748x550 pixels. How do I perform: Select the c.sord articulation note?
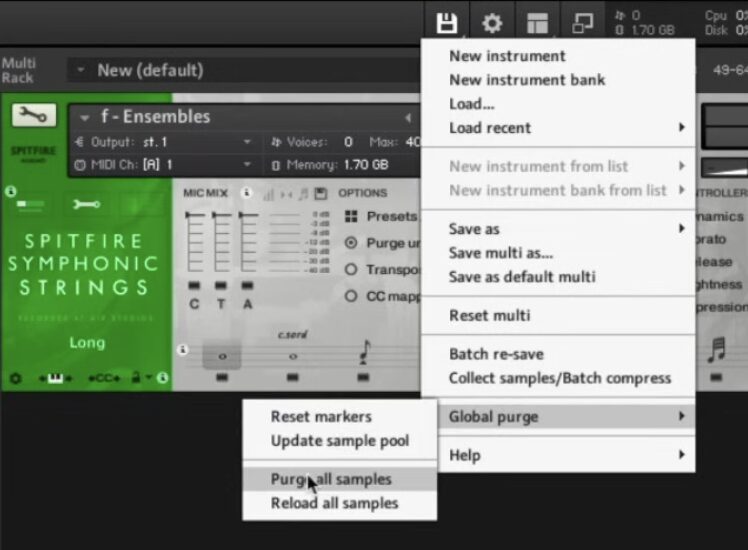[292, 355]
